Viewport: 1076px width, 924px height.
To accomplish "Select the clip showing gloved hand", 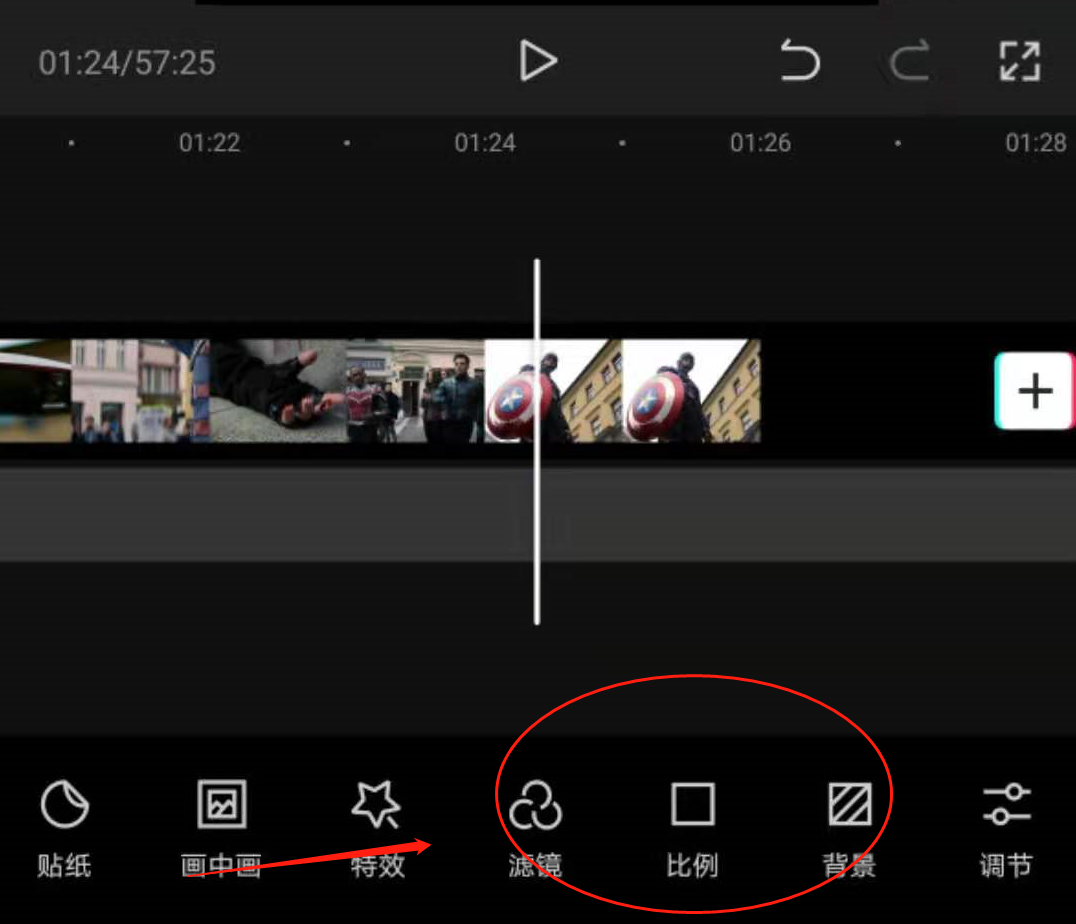I will (x=278, y=391).
